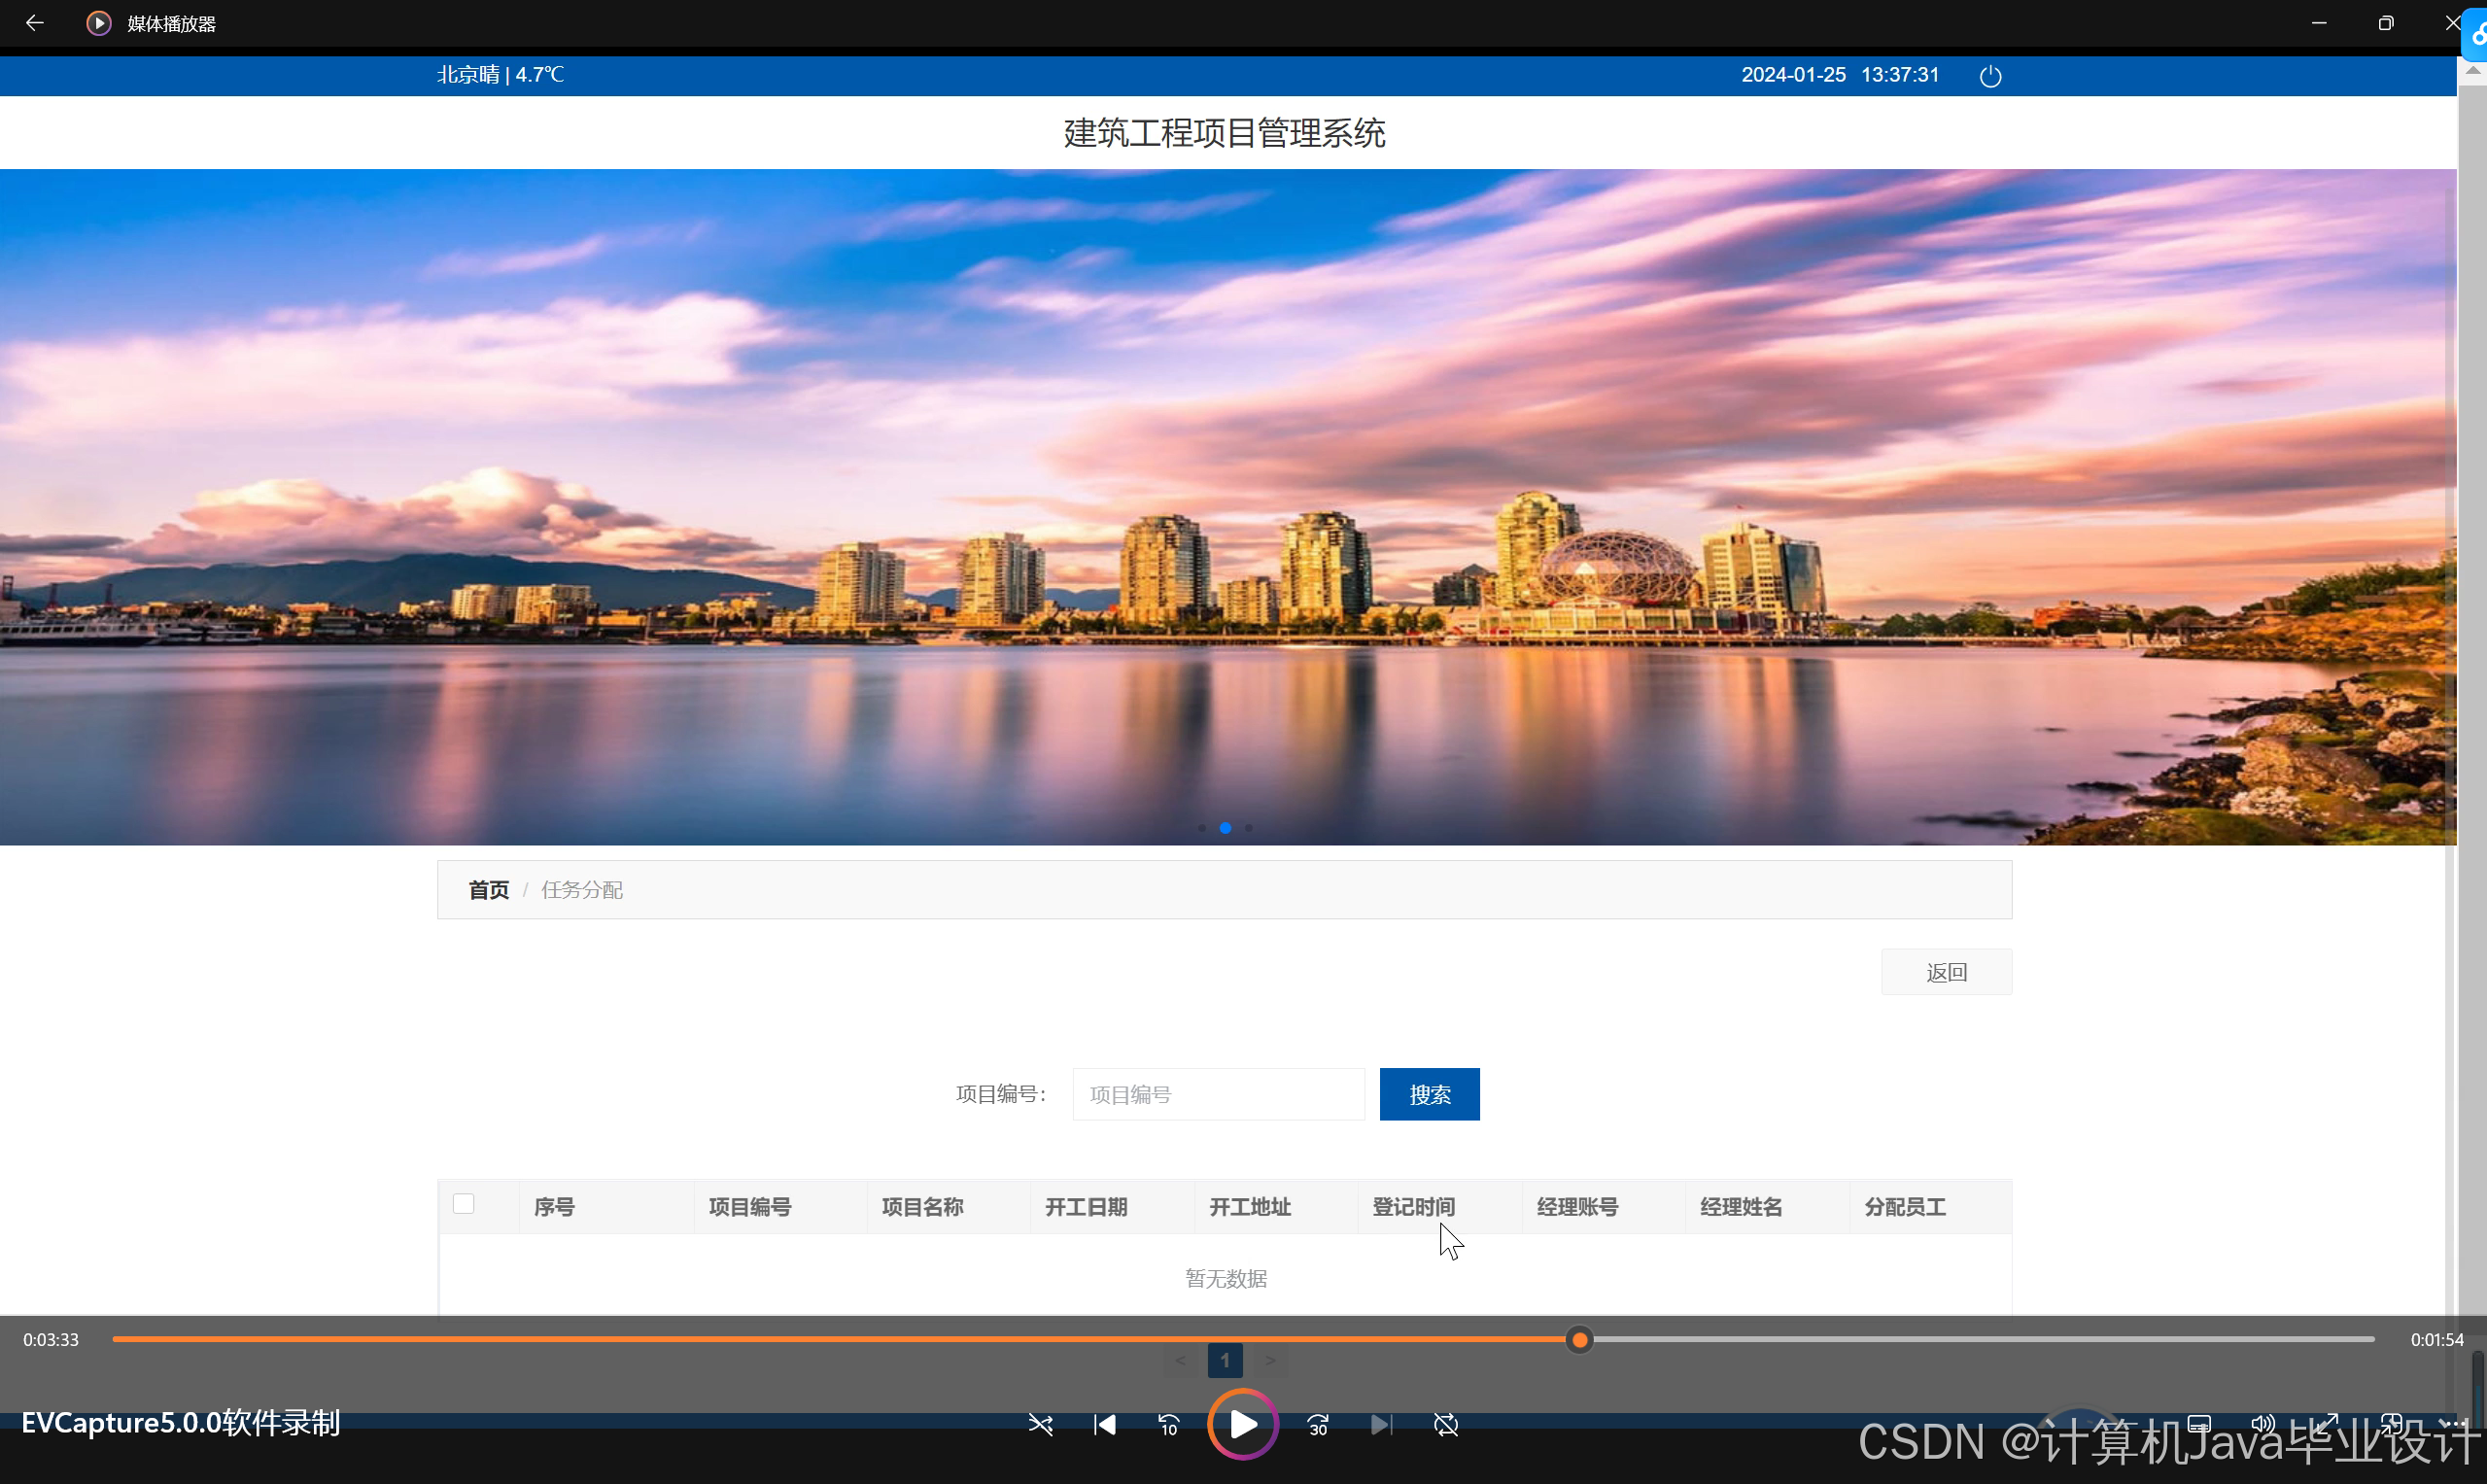
Task: Select the middle carousel indicator dot
Action: click(1225, 828)
